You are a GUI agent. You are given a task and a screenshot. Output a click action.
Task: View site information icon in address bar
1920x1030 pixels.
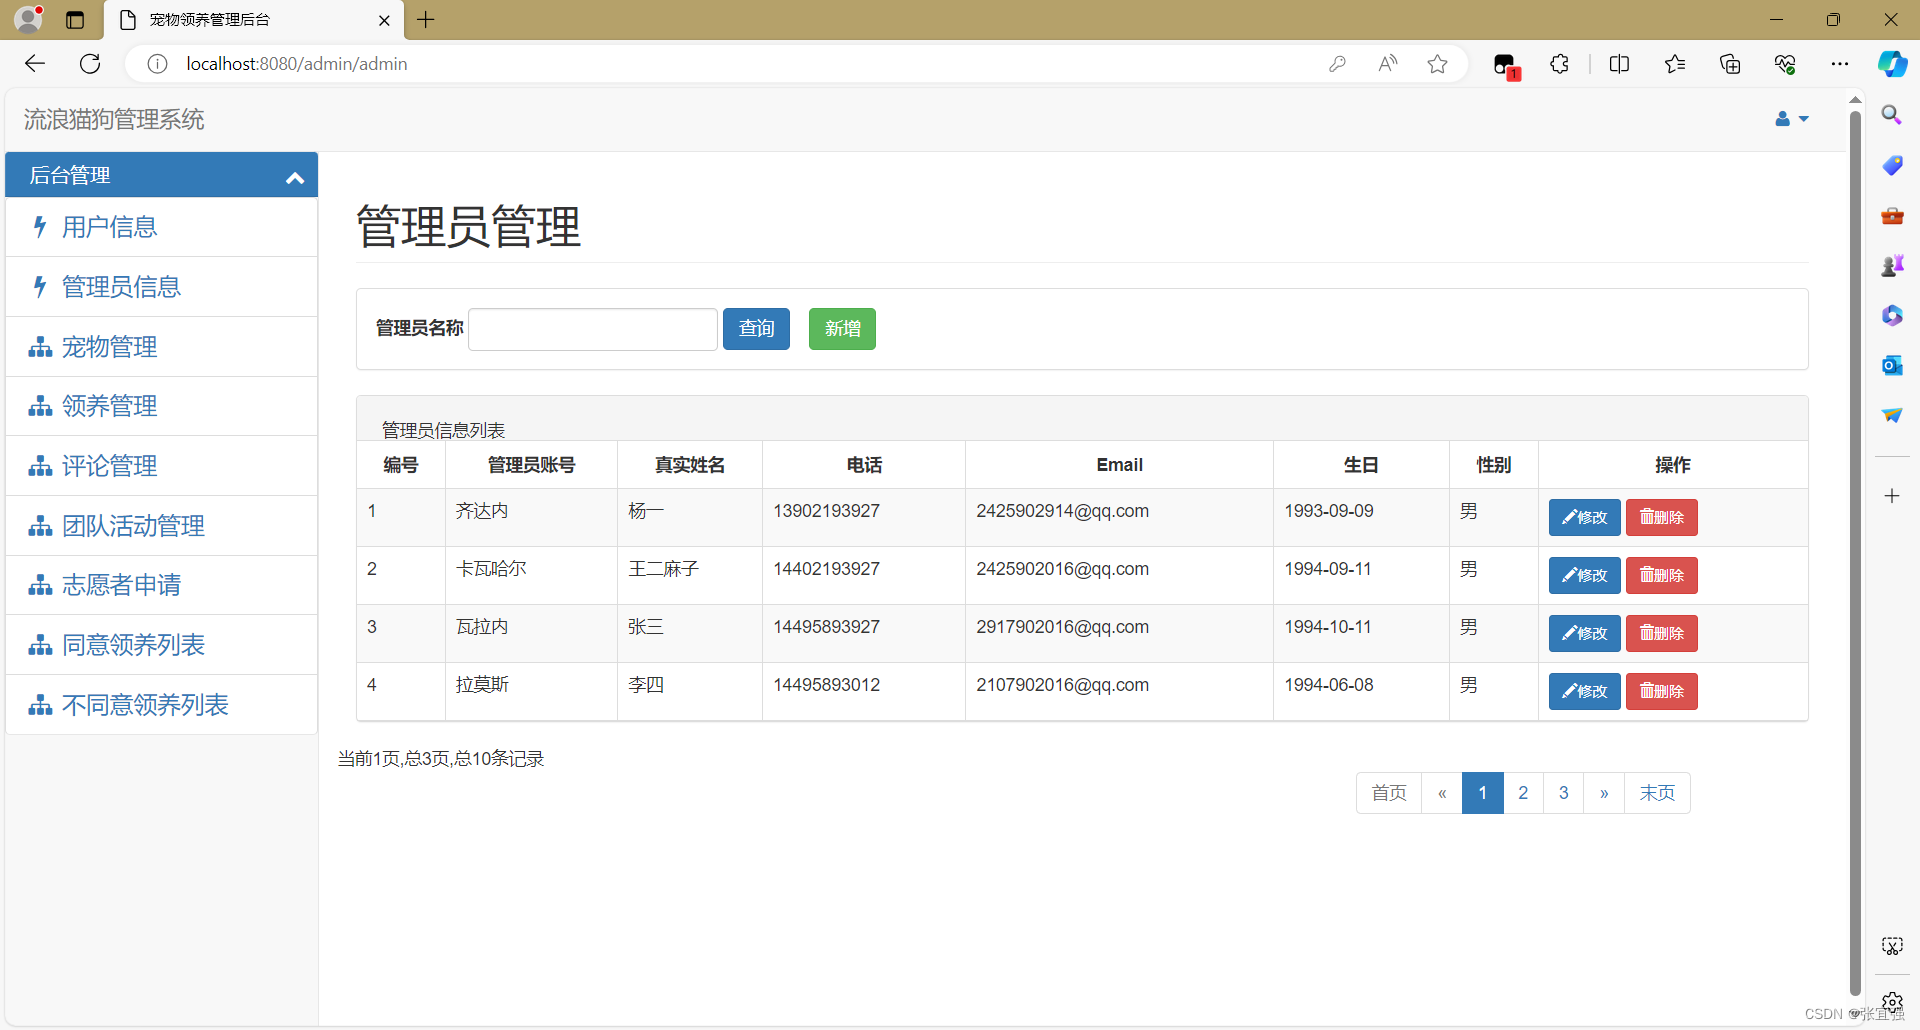point(157,64)
